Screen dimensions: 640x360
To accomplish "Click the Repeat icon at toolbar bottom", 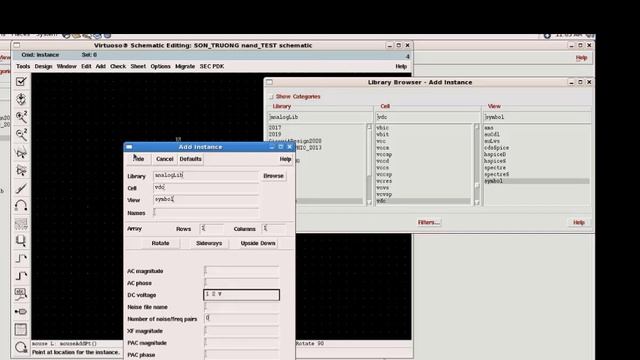I will (21, 347).
